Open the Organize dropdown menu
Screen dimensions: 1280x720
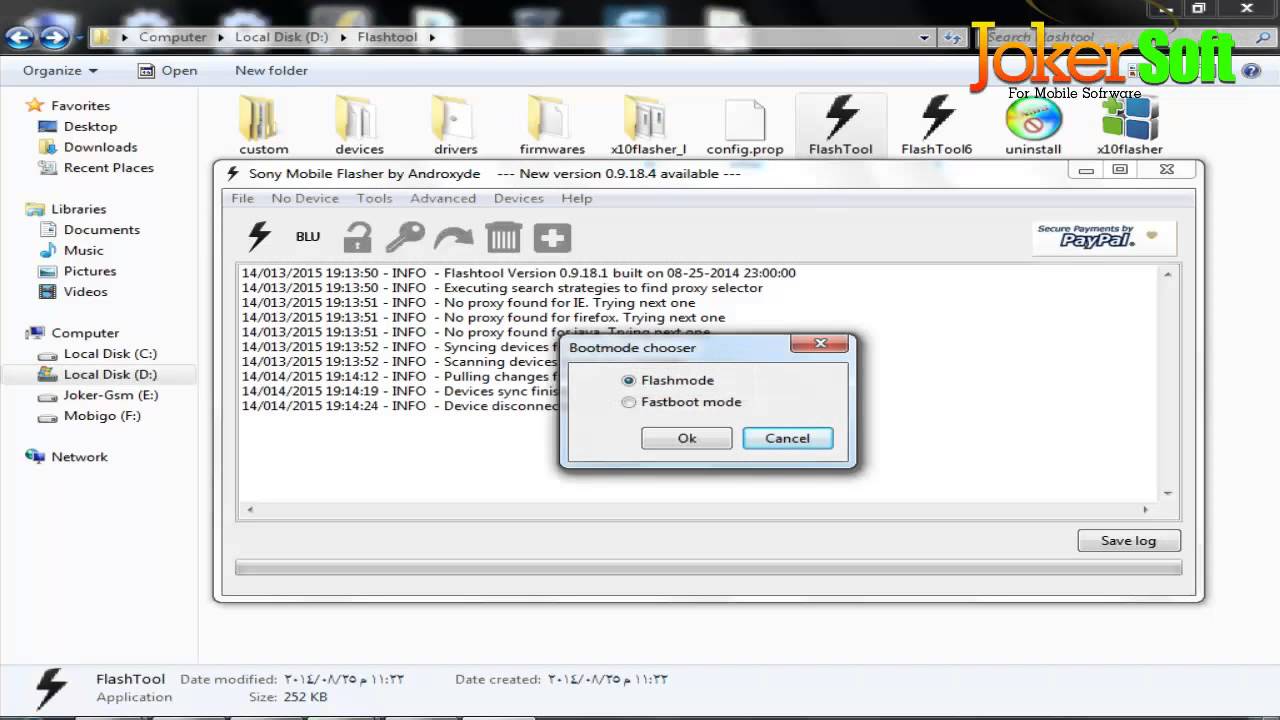[x=61, y=71]
